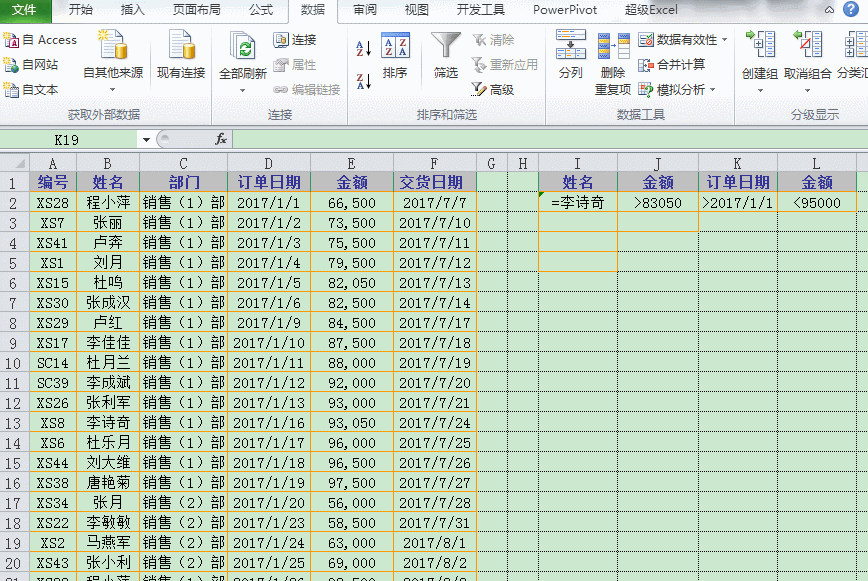The width and height of the screenshot is (868, 581).
Task: Click the fx insert function button
Action: point(221,139)
